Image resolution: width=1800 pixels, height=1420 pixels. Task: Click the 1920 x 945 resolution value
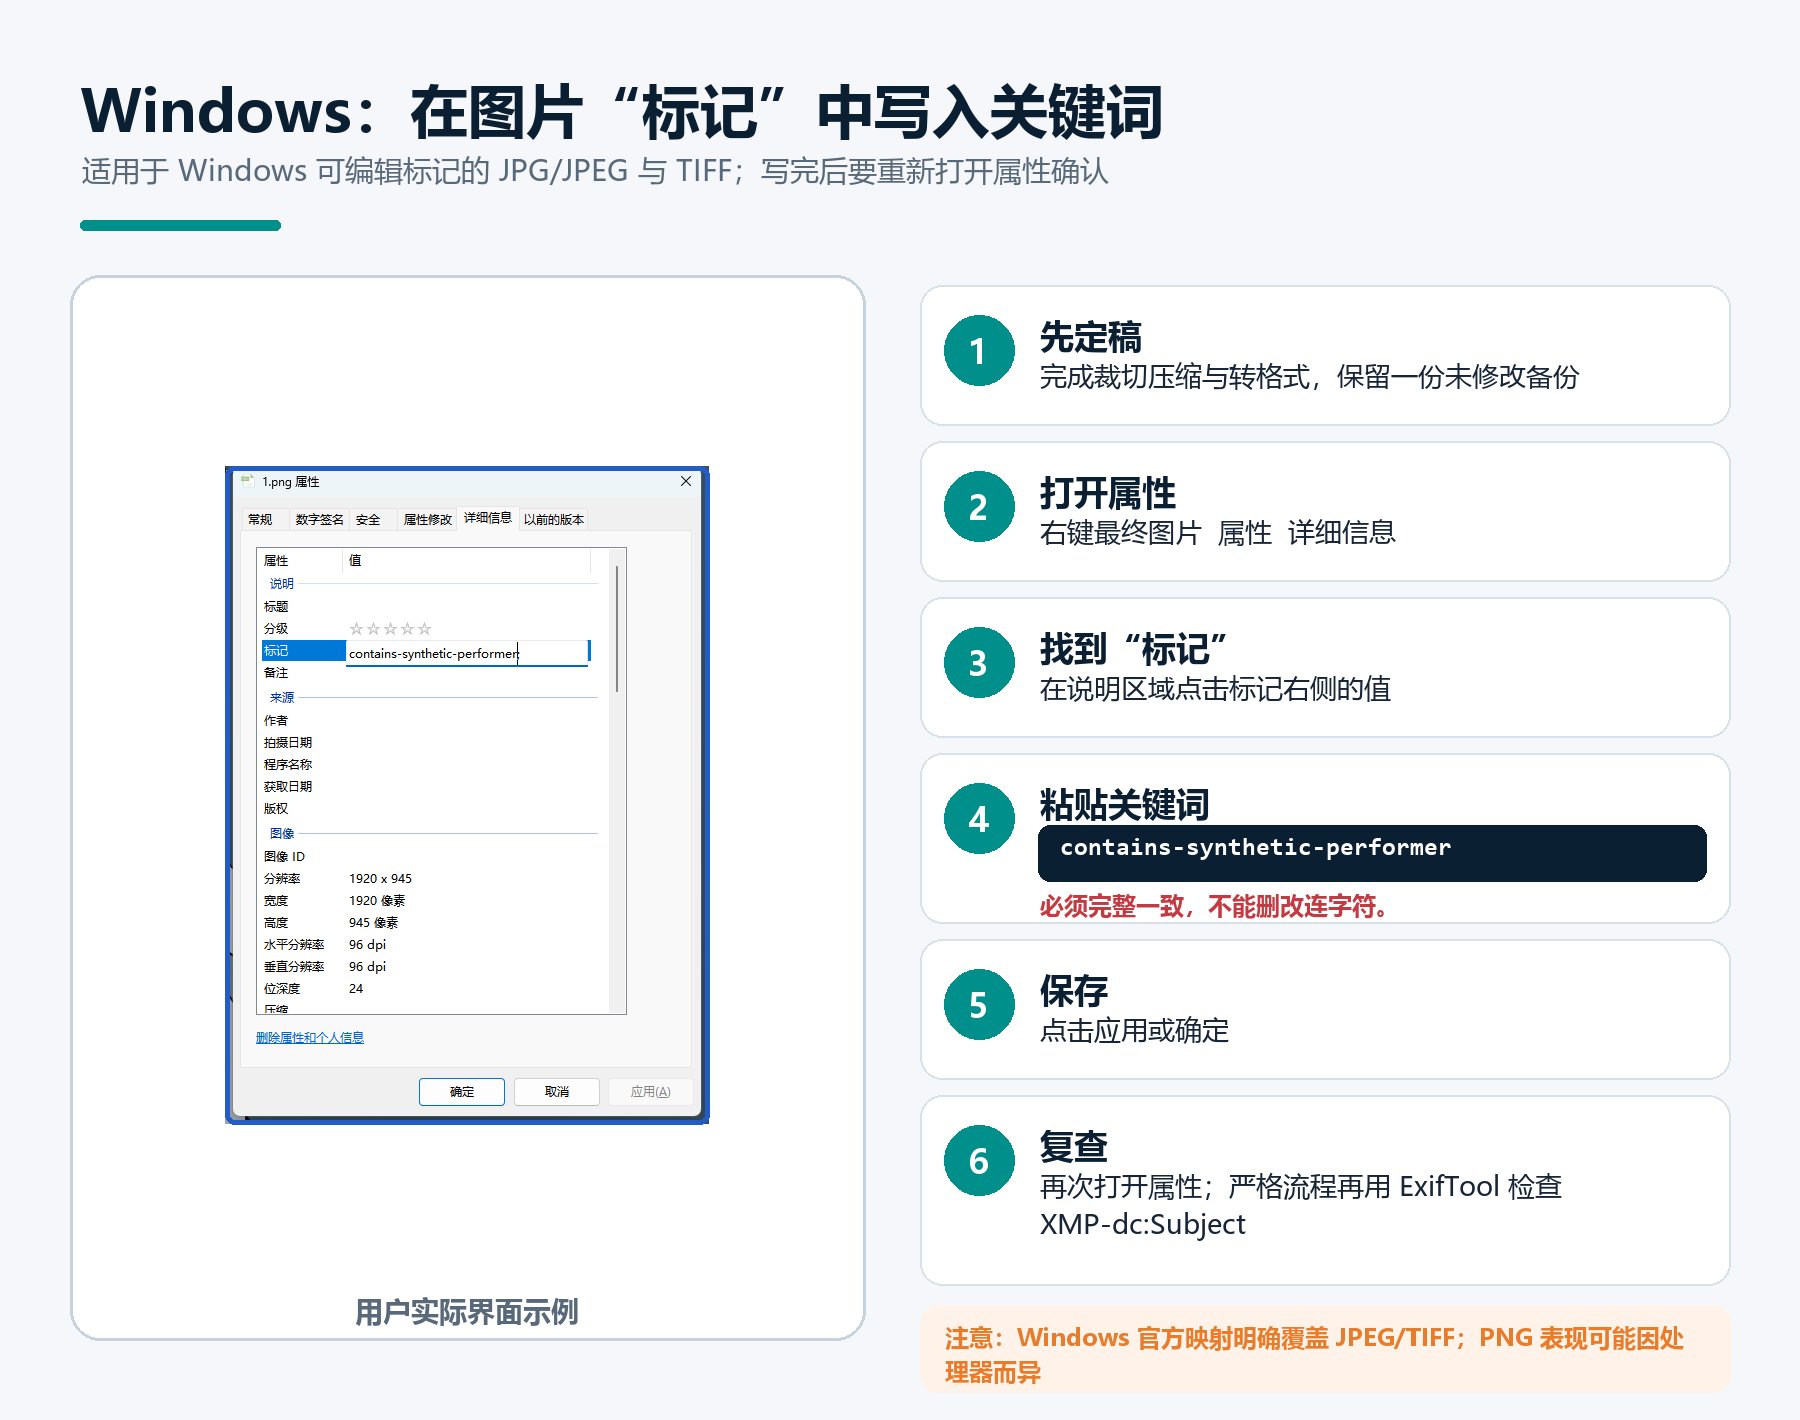(x=380, y=879)
